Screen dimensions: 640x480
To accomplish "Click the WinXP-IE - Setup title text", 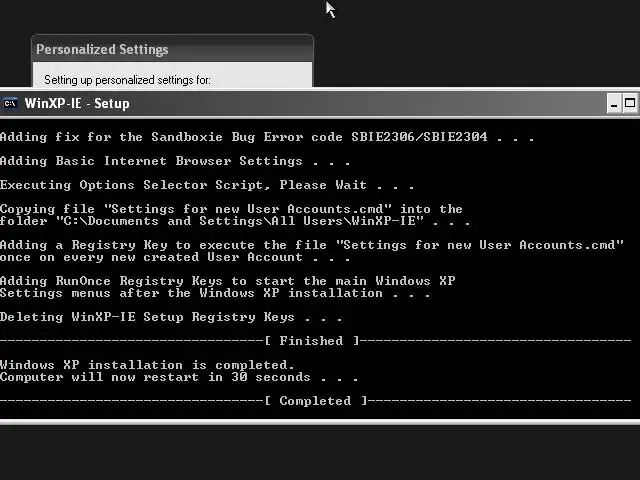I will click(x=77, y=104).
